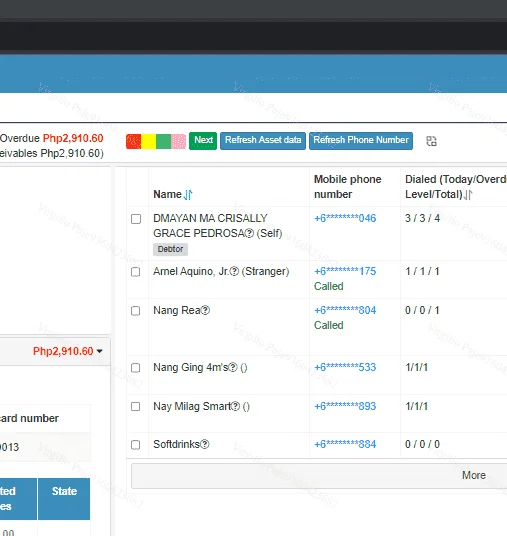Select the Softdrinks row checkbox
Screen dimensions: 507x536
point(136,445)
